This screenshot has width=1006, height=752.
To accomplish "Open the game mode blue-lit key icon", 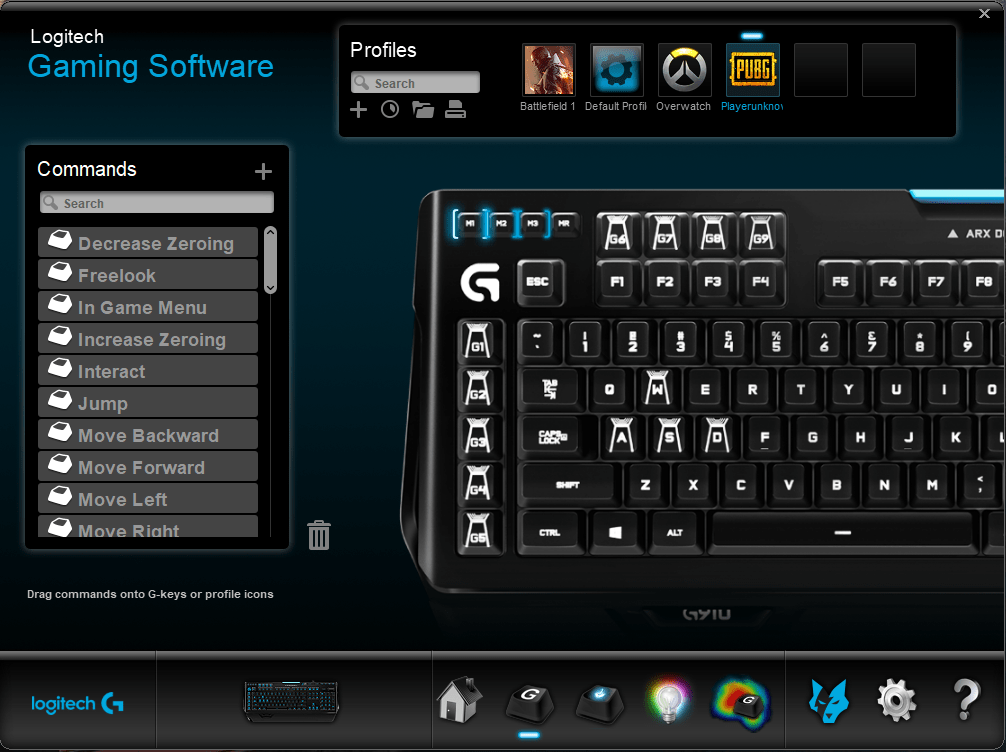I will [x=599, y=703].
